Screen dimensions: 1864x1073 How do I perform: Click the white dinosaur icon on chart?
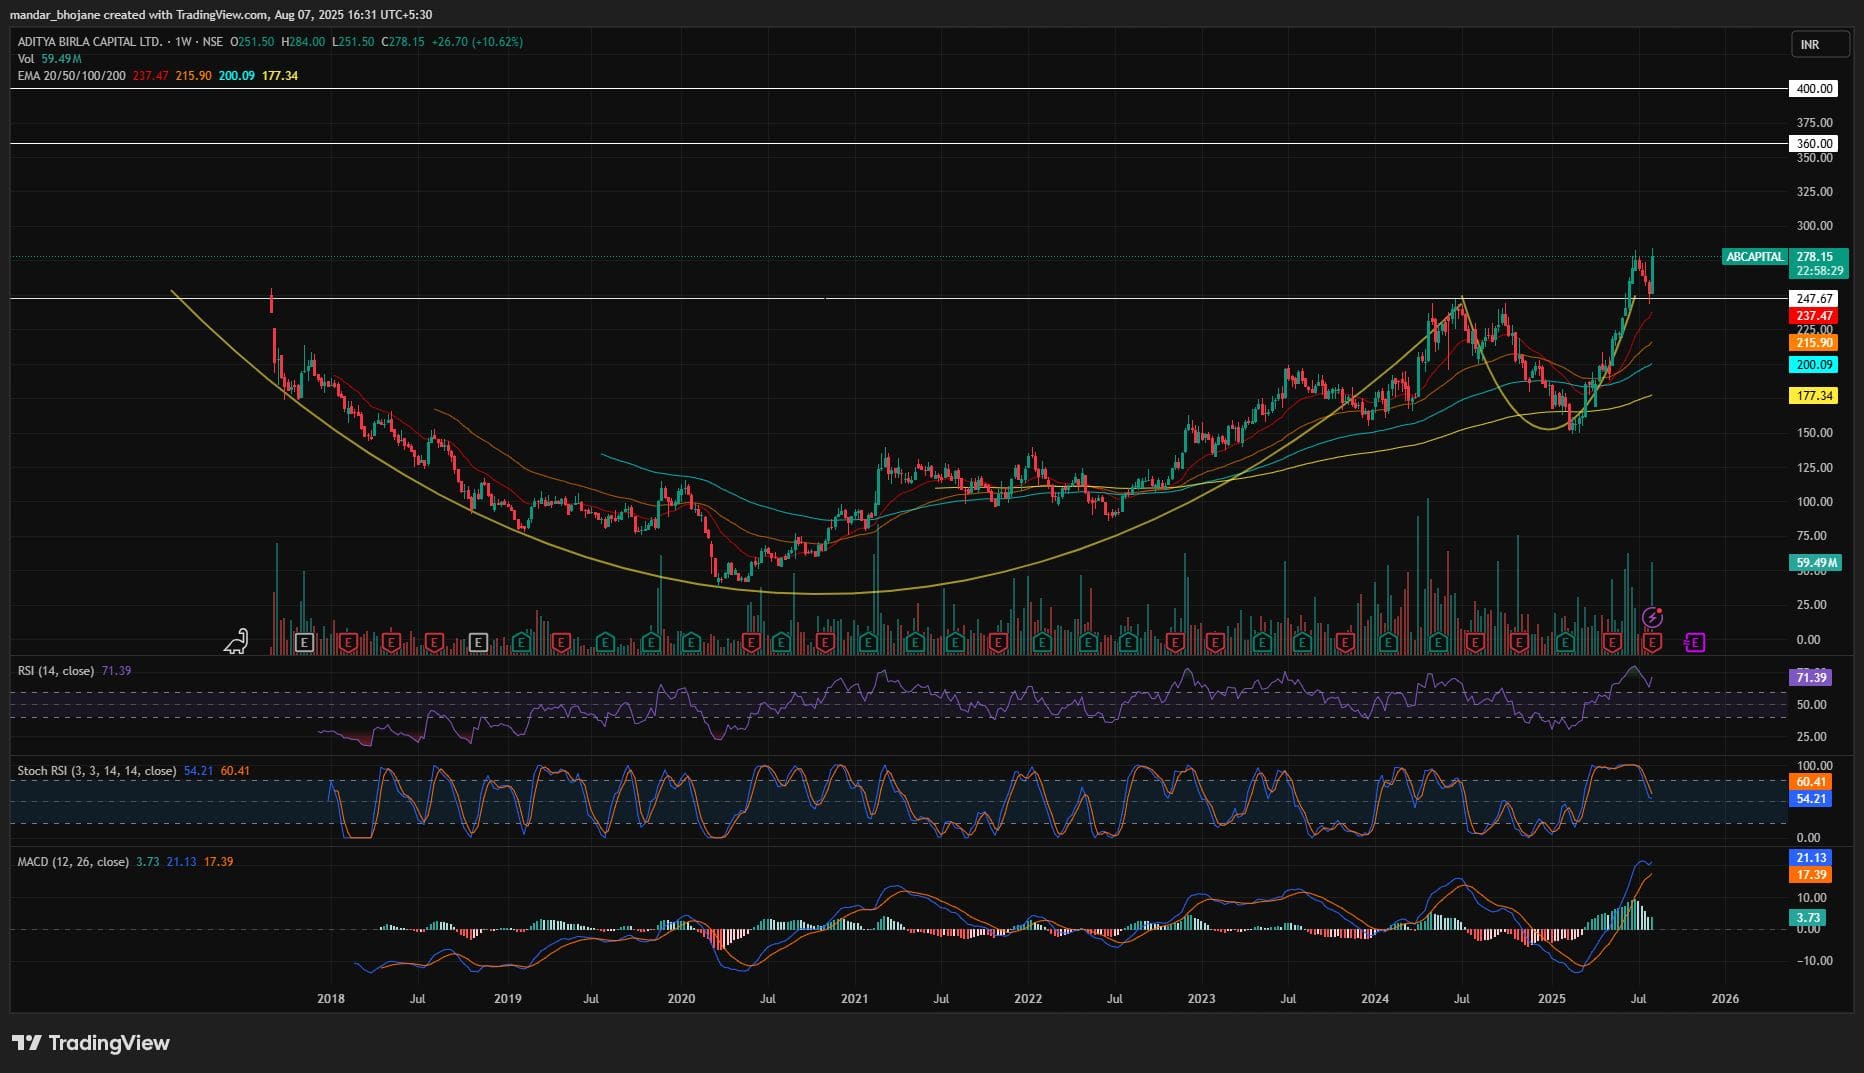tap(236, 641)
